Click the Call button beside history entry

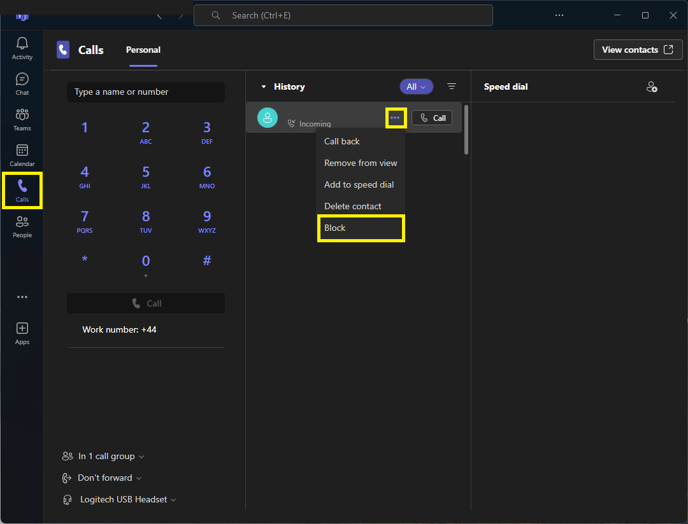click(432, 118)
